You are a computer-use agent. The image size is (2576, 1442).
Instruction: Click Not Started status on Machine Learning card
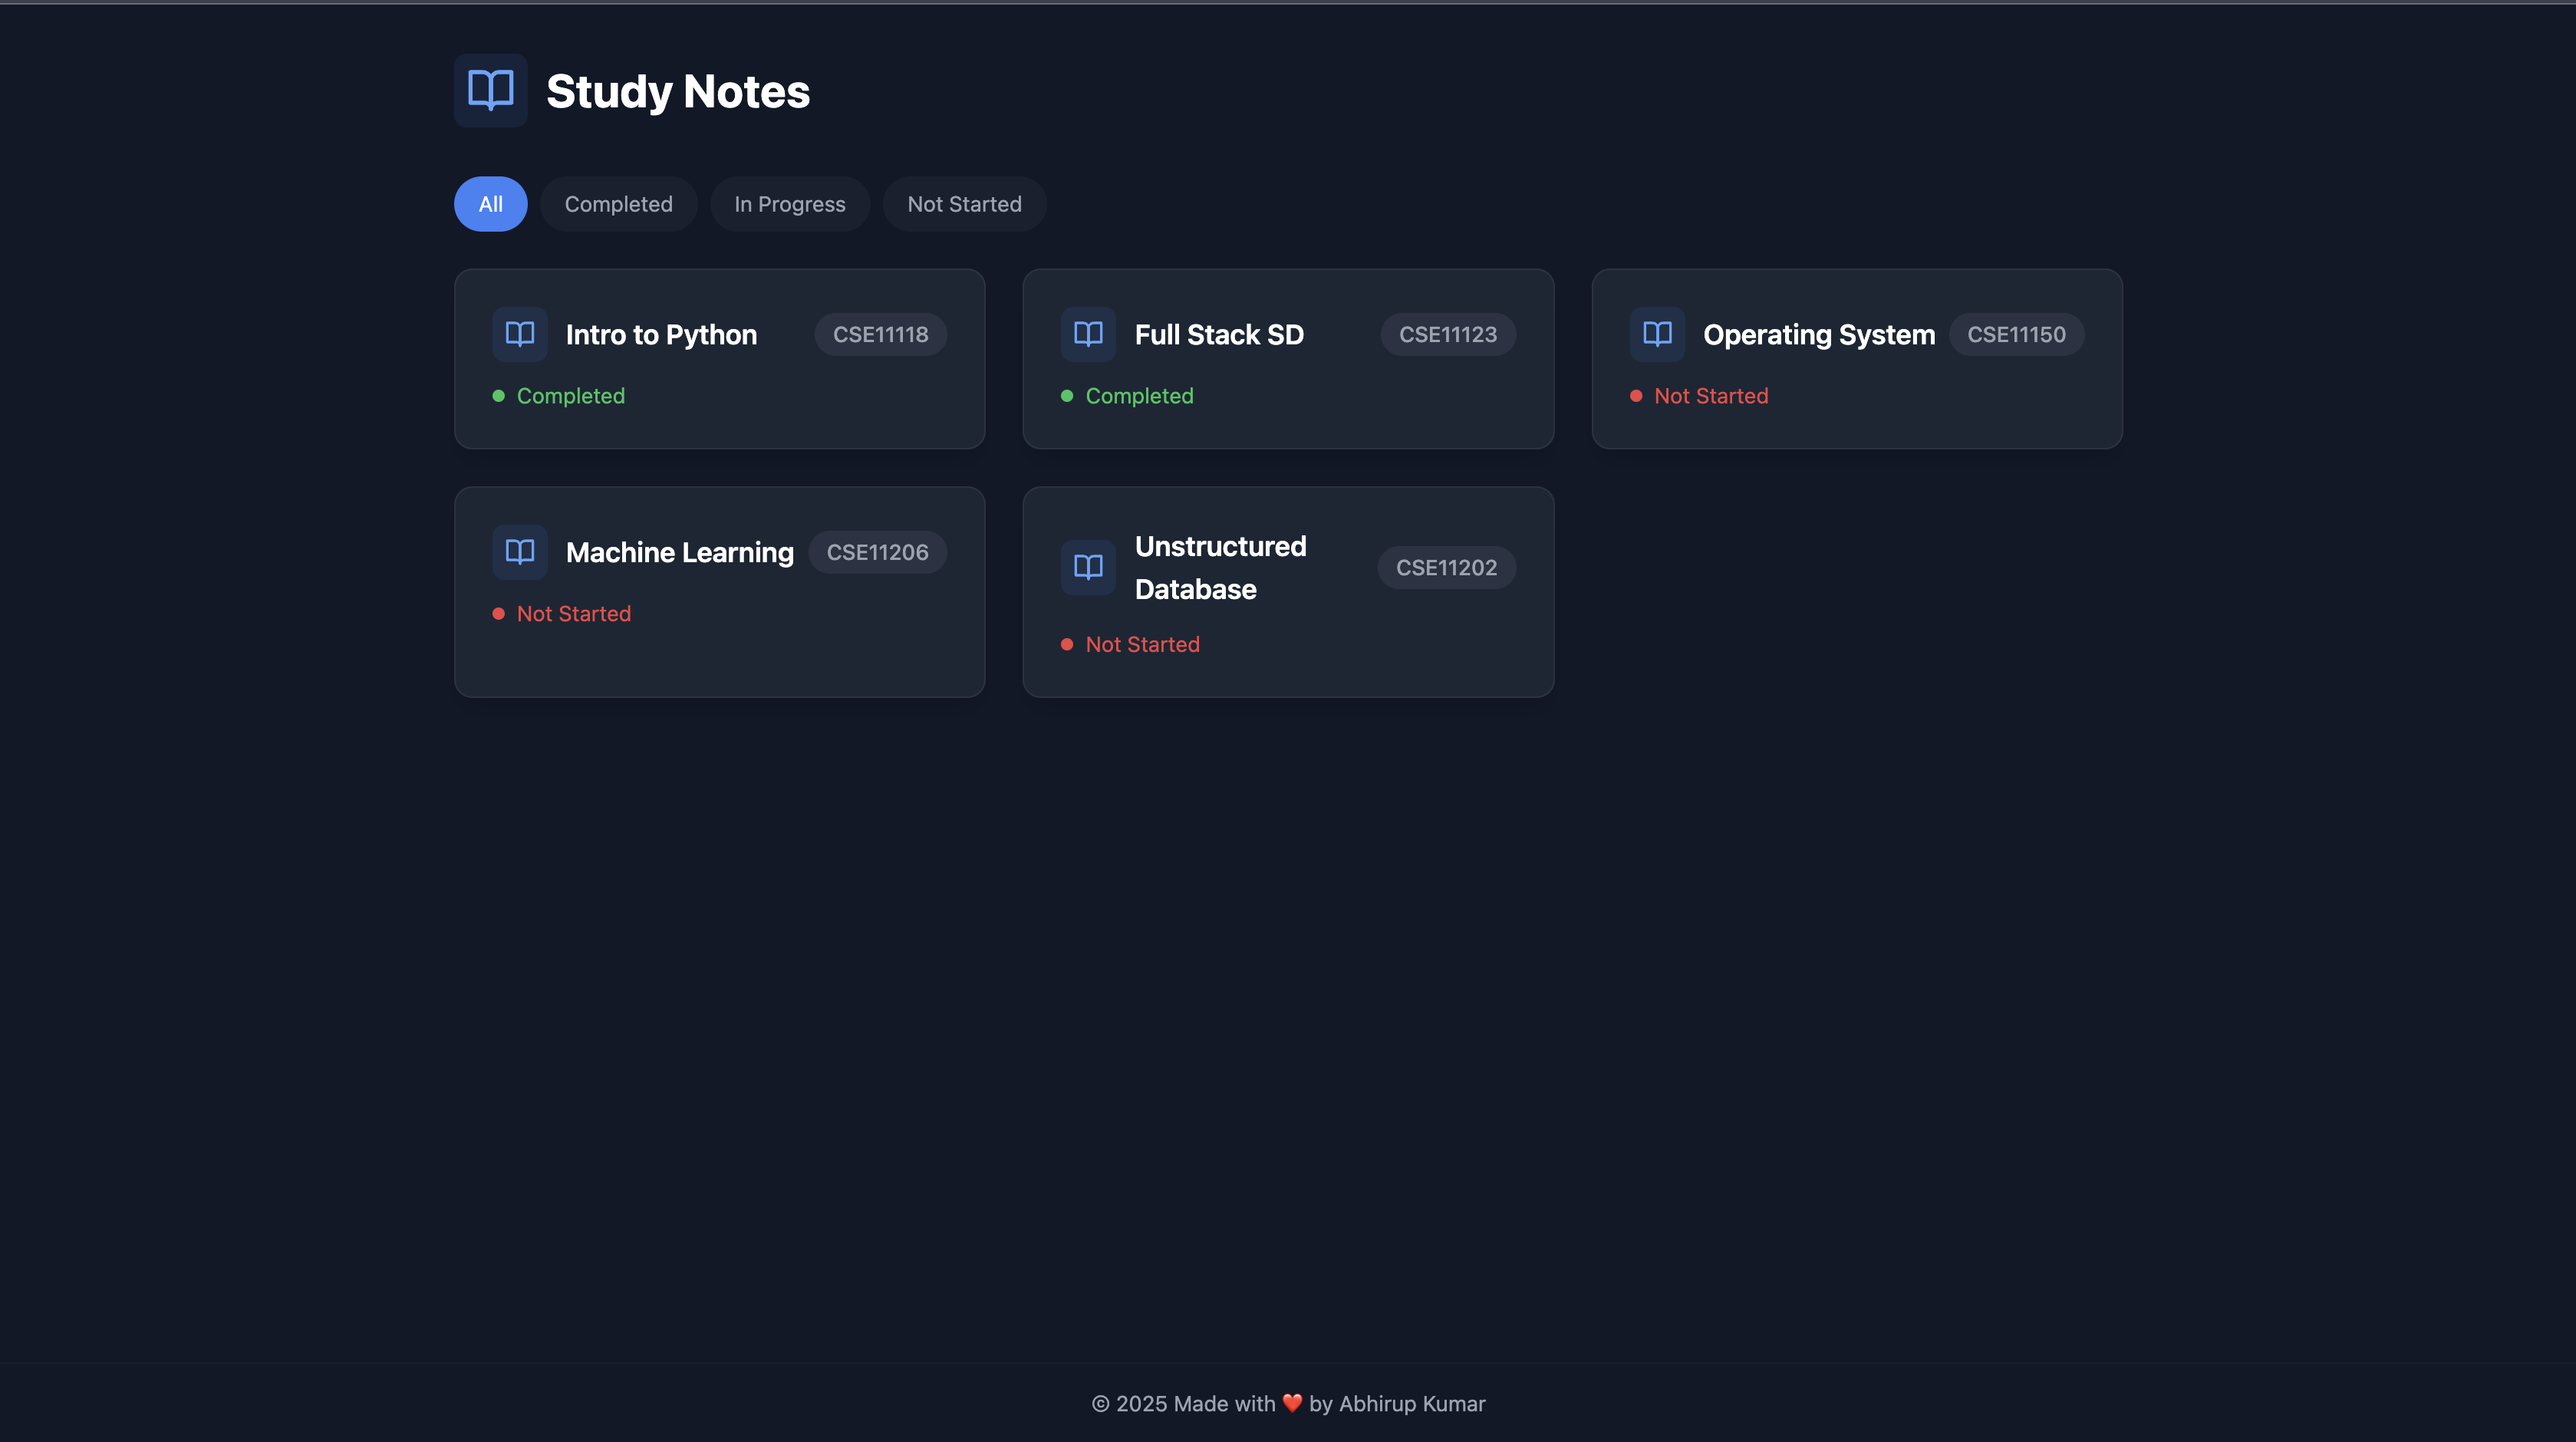point(573,614)
